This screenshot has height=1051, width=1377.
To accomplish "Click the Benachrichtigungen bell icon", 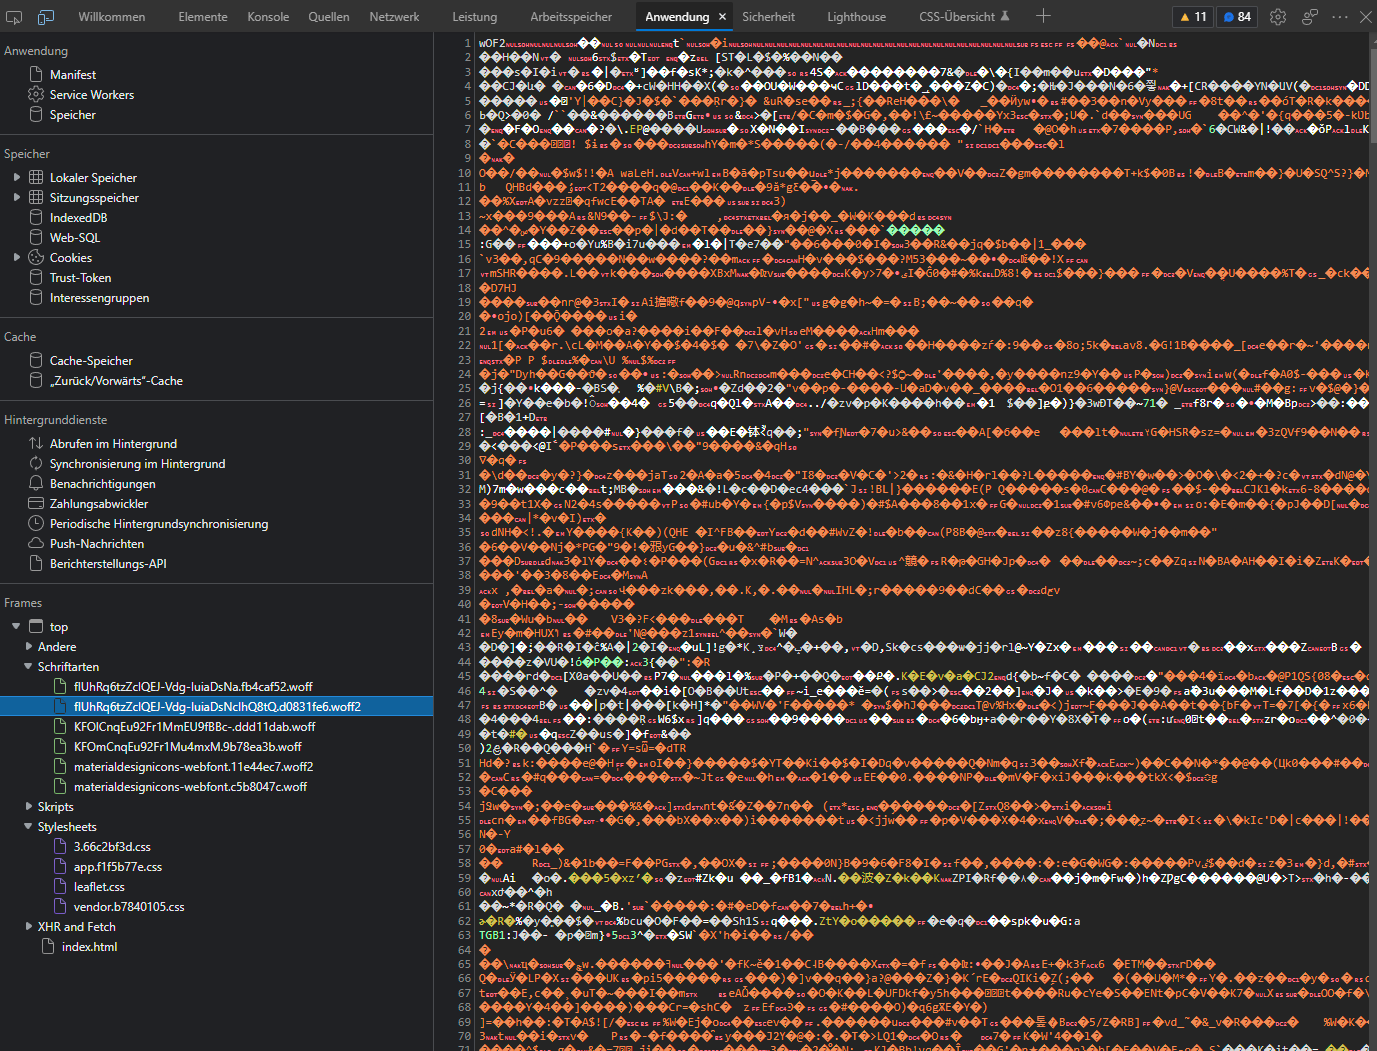I will 36,484.
